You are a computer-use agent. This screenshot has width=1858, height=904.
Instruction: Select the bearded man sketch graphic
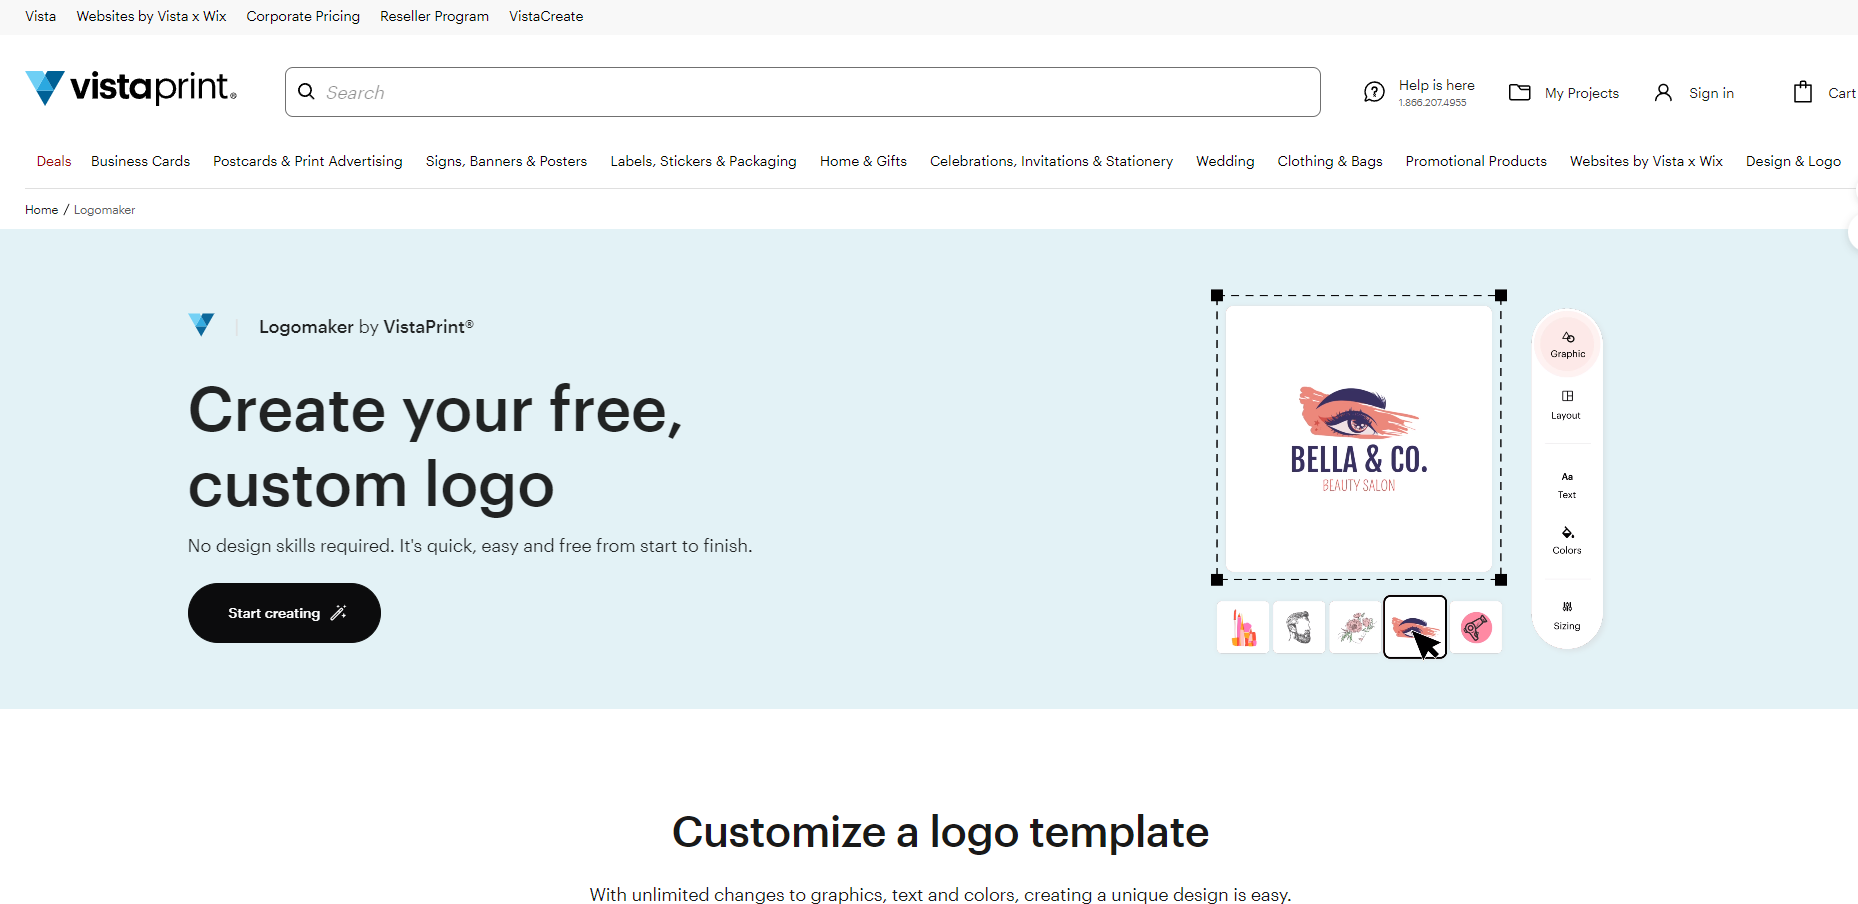(1298, 627)
